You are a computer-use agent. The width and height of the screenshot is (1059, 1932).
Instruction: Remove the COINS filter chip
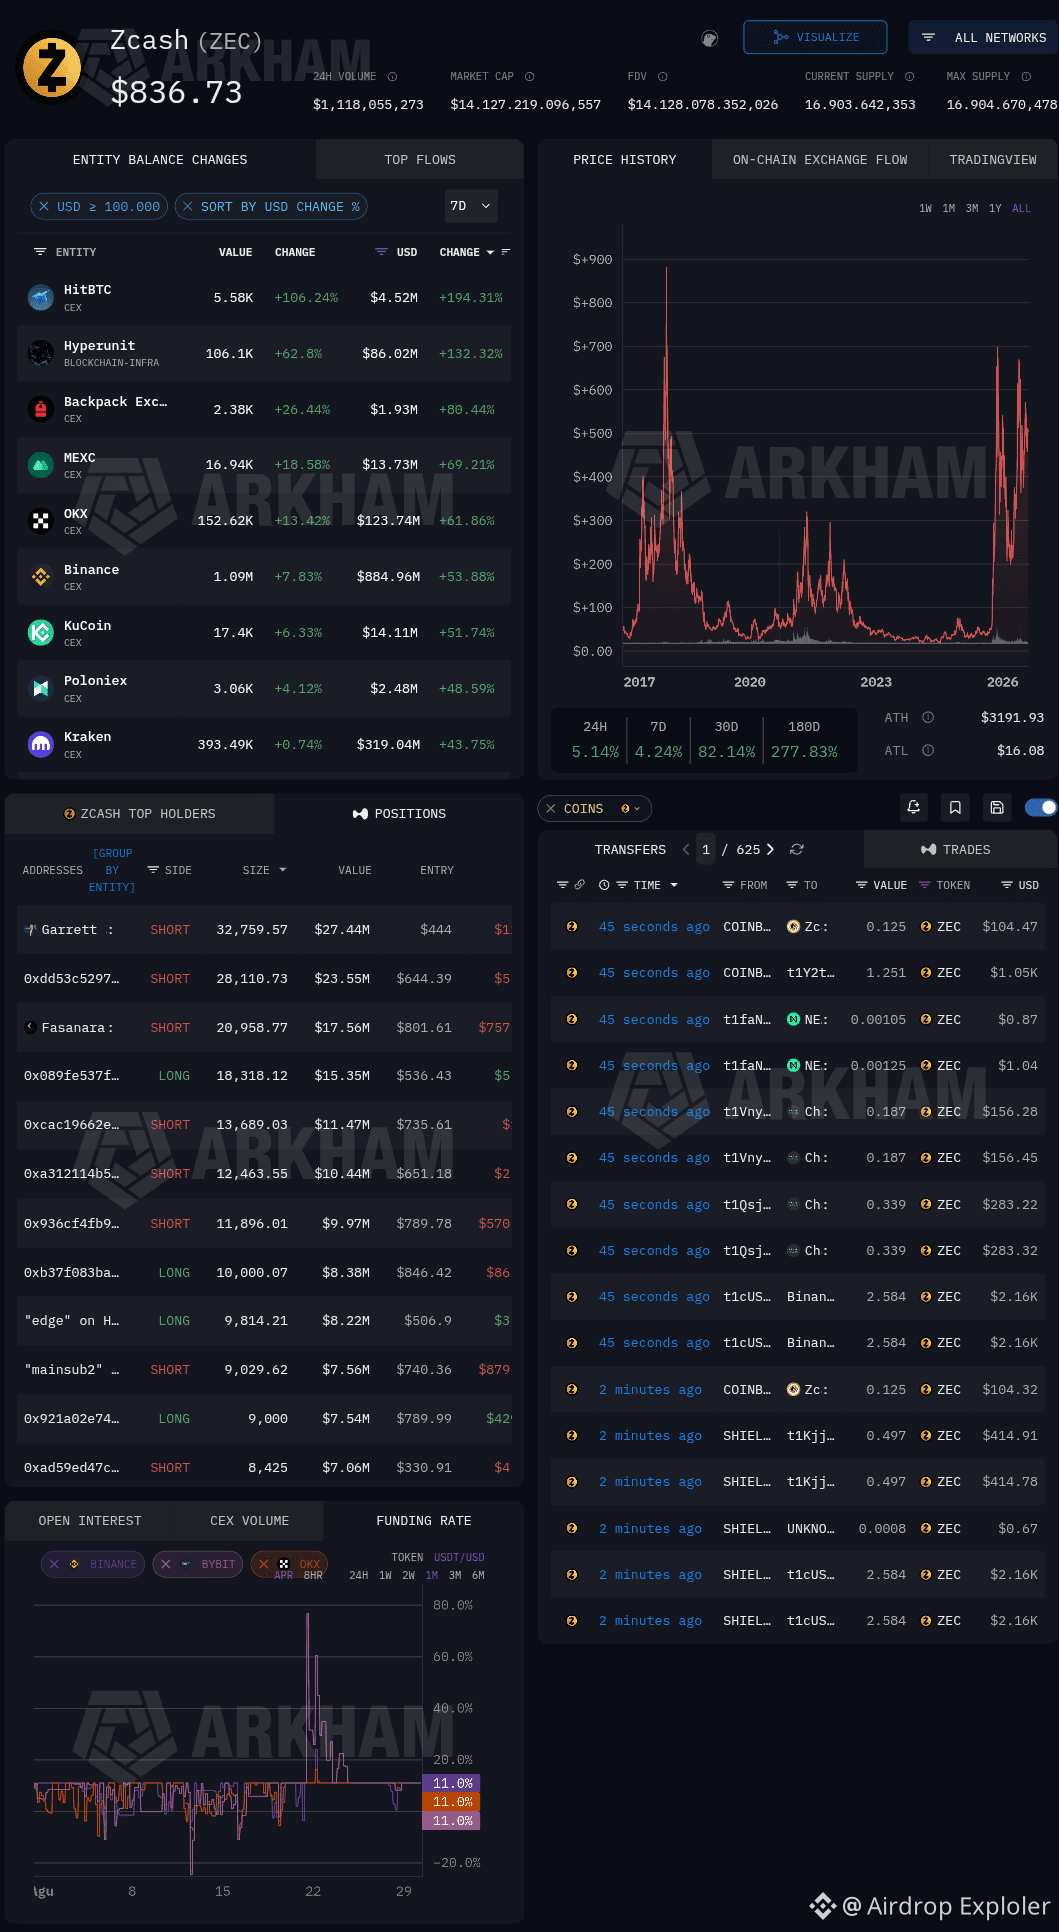551,808
